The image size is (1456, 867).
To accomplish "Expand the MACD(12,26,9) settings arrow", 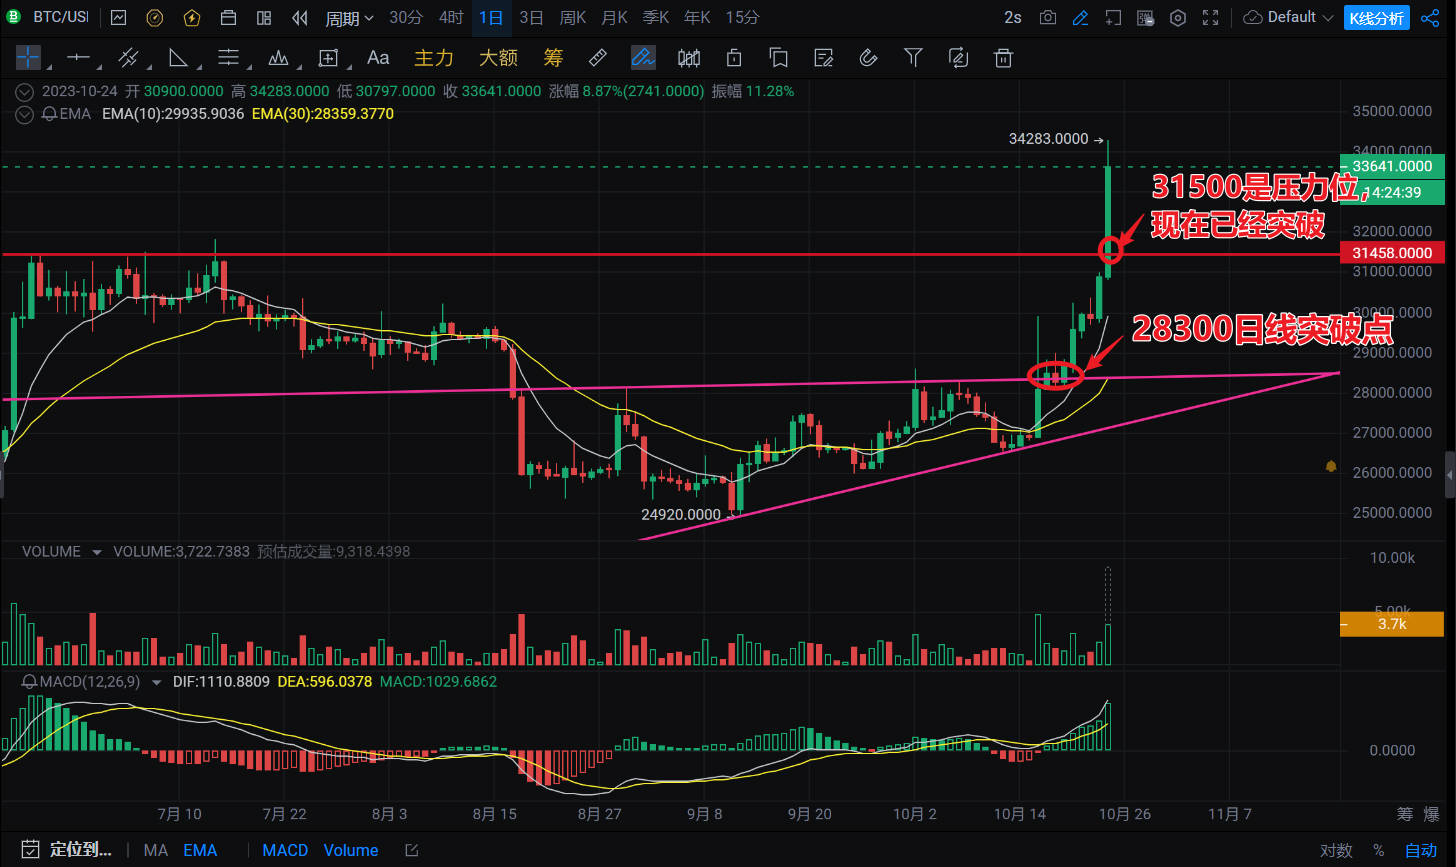I will pyautogui.click(x=158, y=682).
